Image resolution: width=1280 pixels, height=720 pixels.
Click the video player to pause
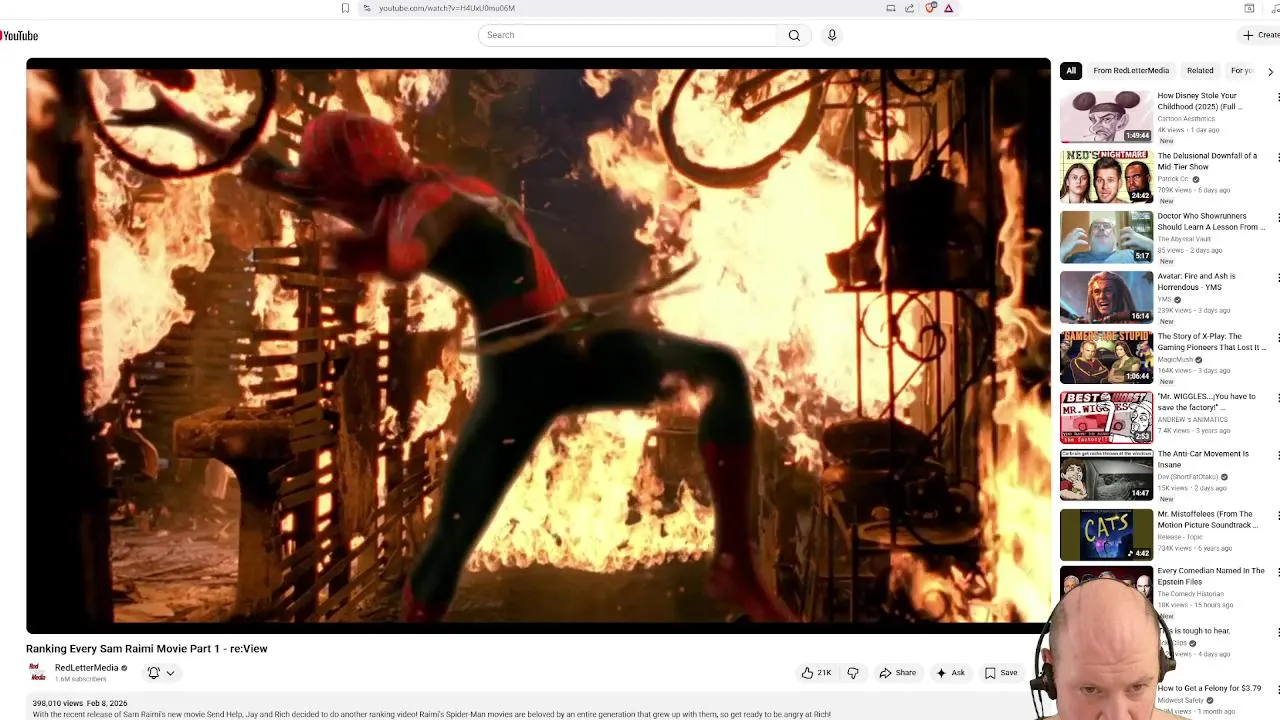538,346
